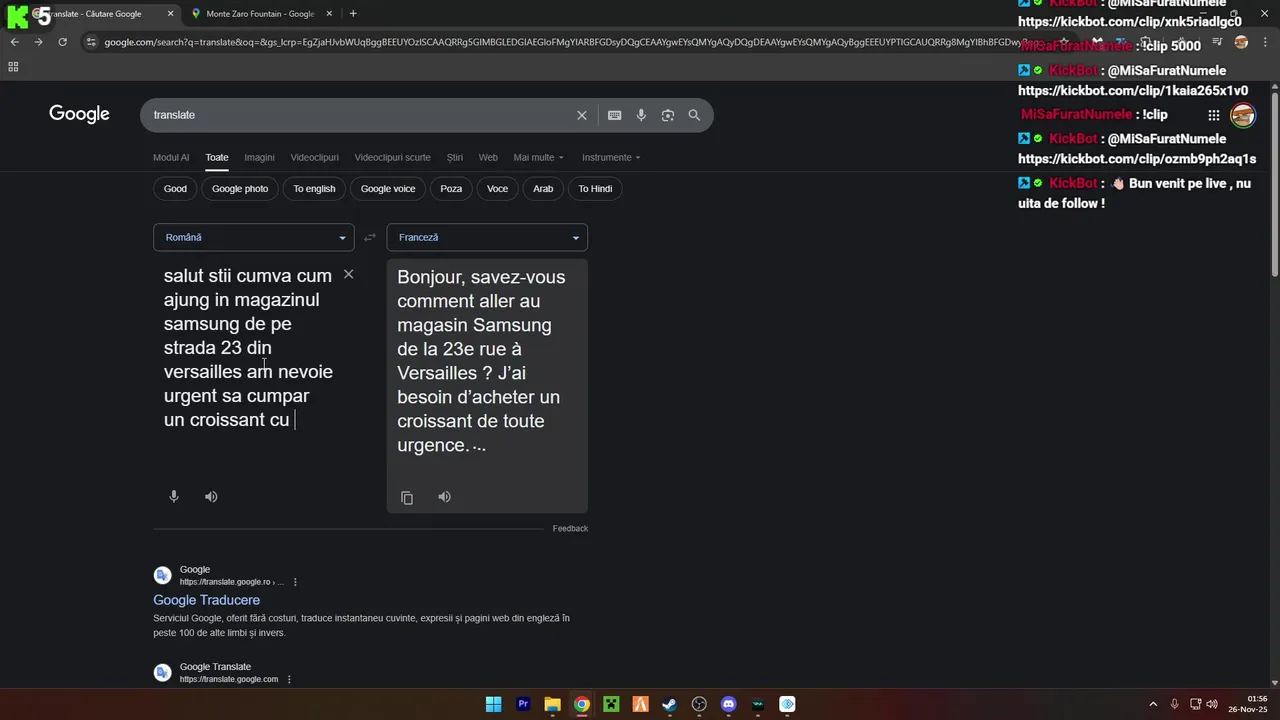Swap source and target languages
Viewport: 1280px width, 720px height.
point(370,237)
